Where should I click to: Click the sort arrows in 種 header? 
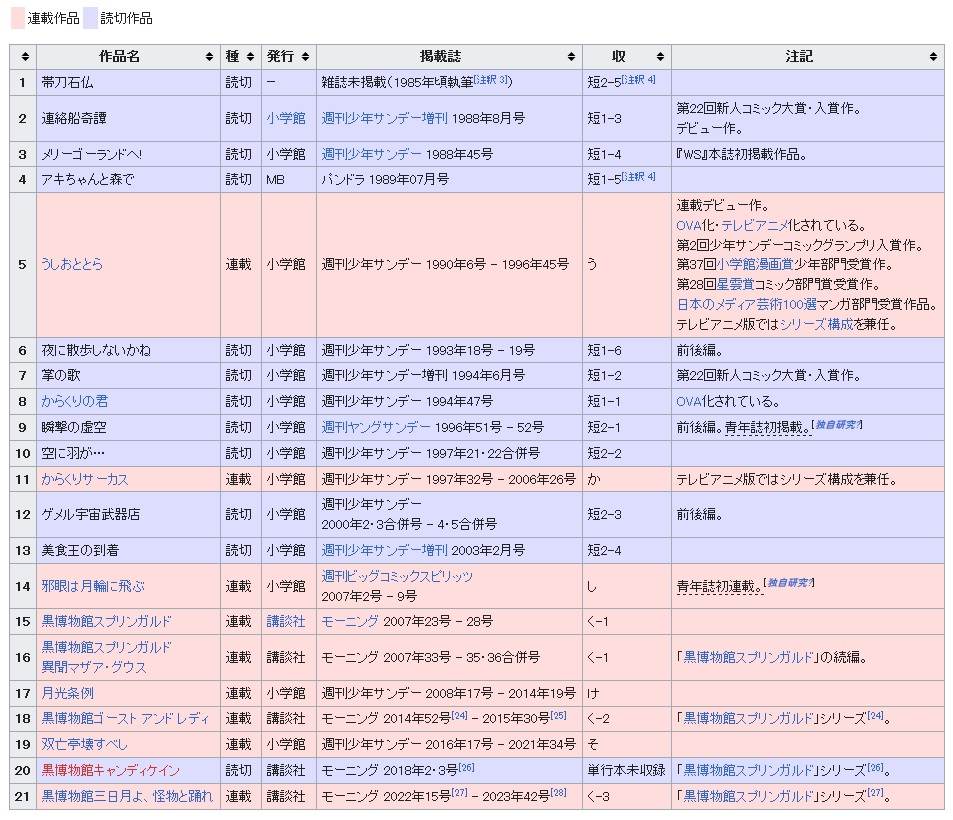click(x=251, y=57)
